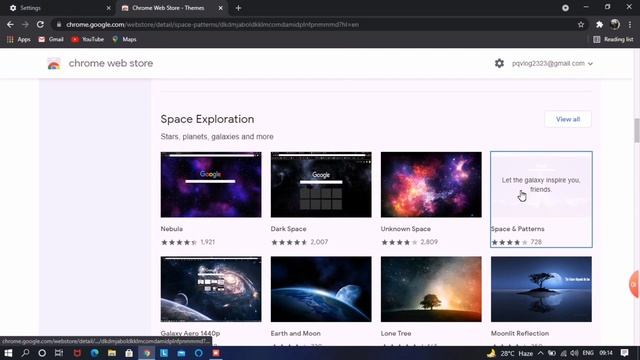This screenshot has height=360, width=640.
Task: Open the Extensions puzzle icon
Action: coord(599,24)
